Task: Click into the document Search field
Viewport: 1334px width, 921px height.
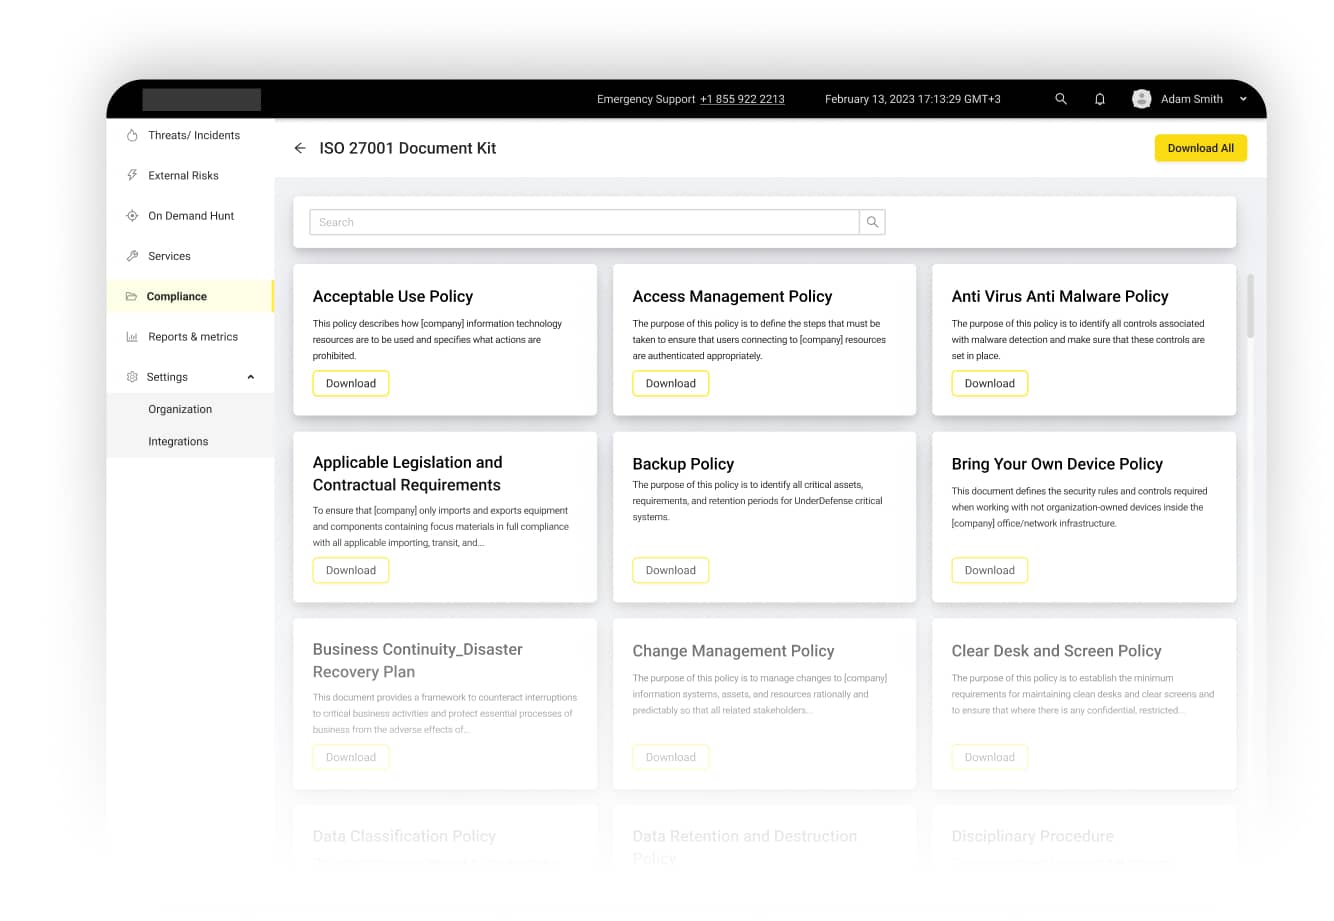Action: [584, 222]
